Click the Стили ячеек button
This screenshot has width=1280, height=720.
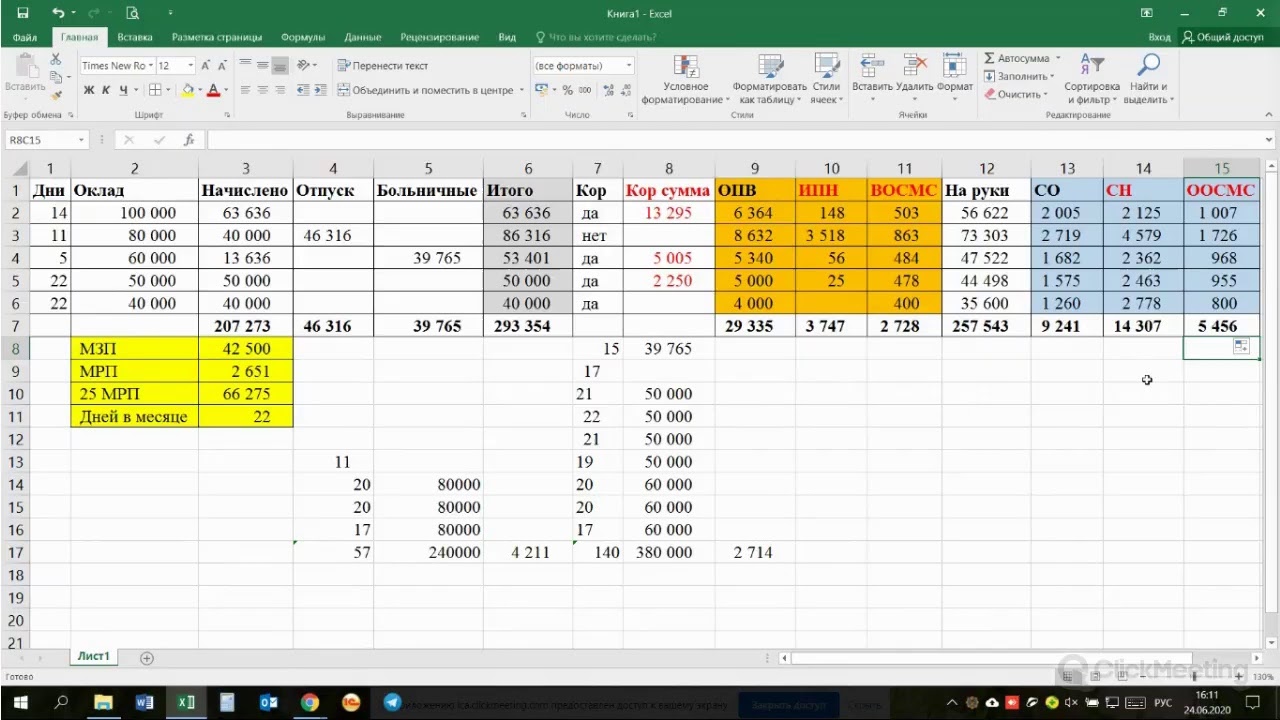point(826,79)
